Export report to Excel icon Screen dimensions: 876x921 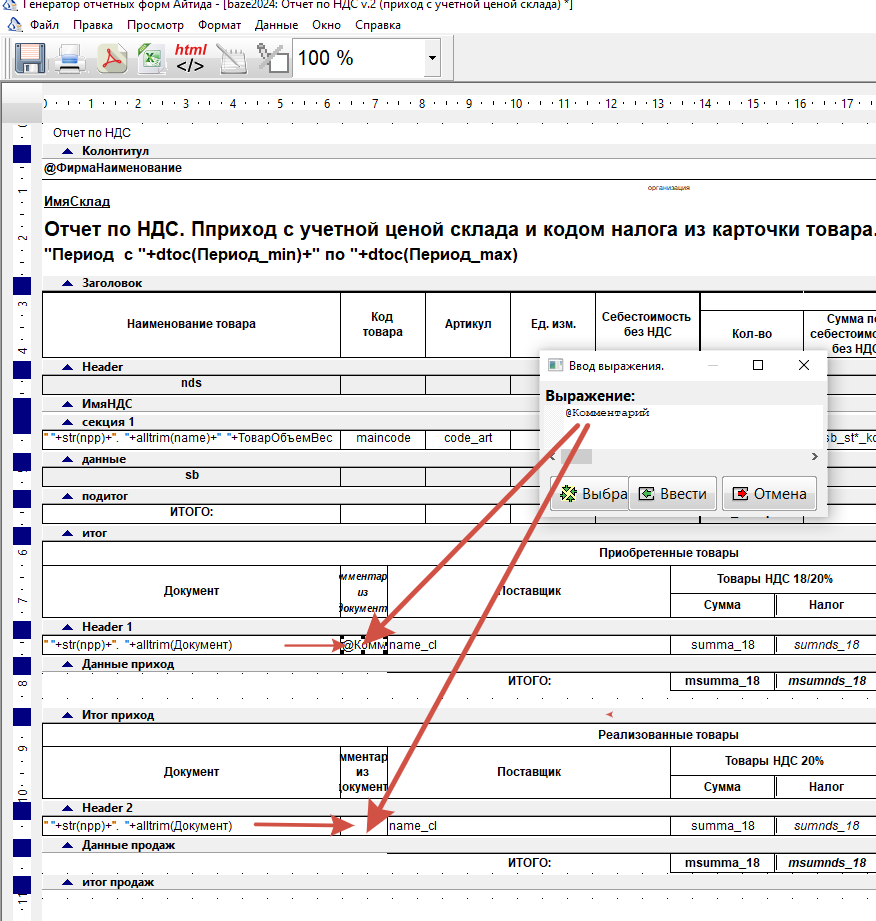tap(152, 58)
